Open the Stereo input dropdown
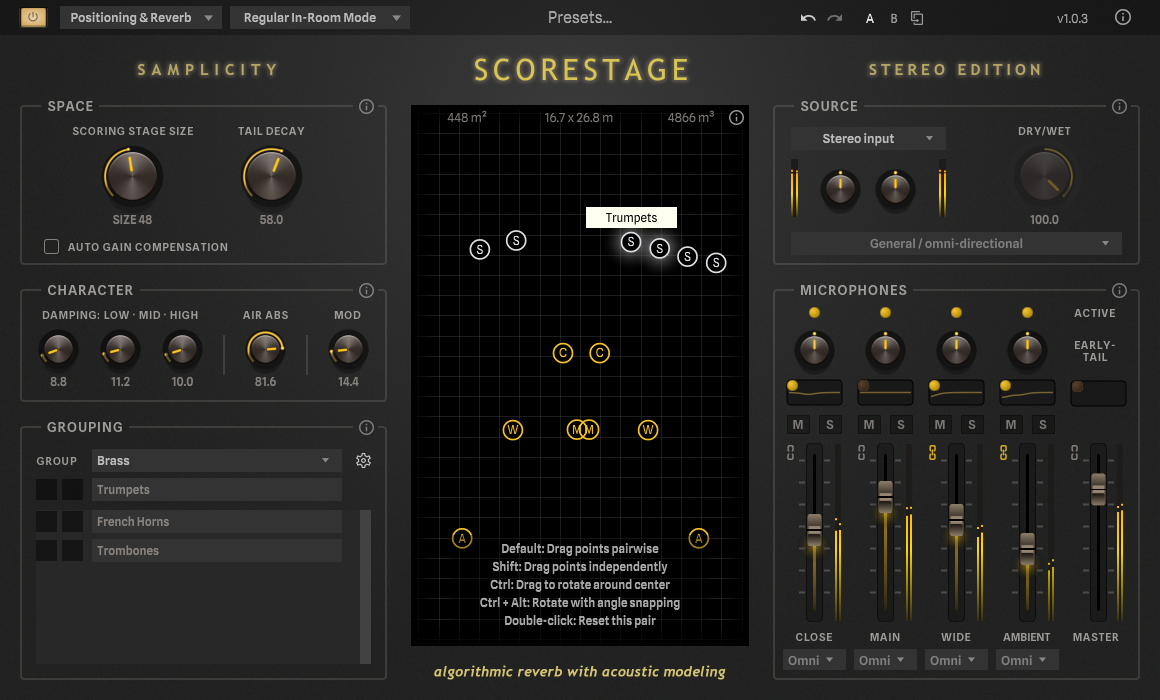The width and height of the screenshot is (1160, 700). [869, 138]
